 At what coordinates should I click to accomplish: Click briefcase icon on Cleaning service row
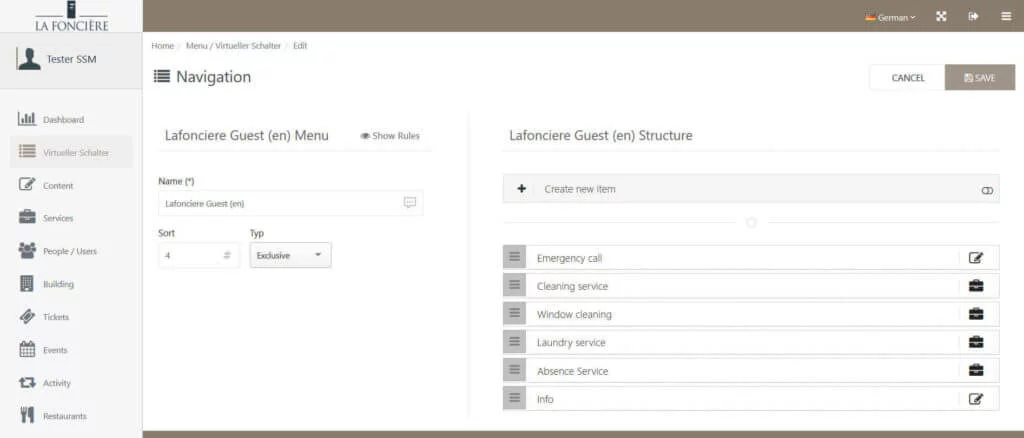pos(976,286)
